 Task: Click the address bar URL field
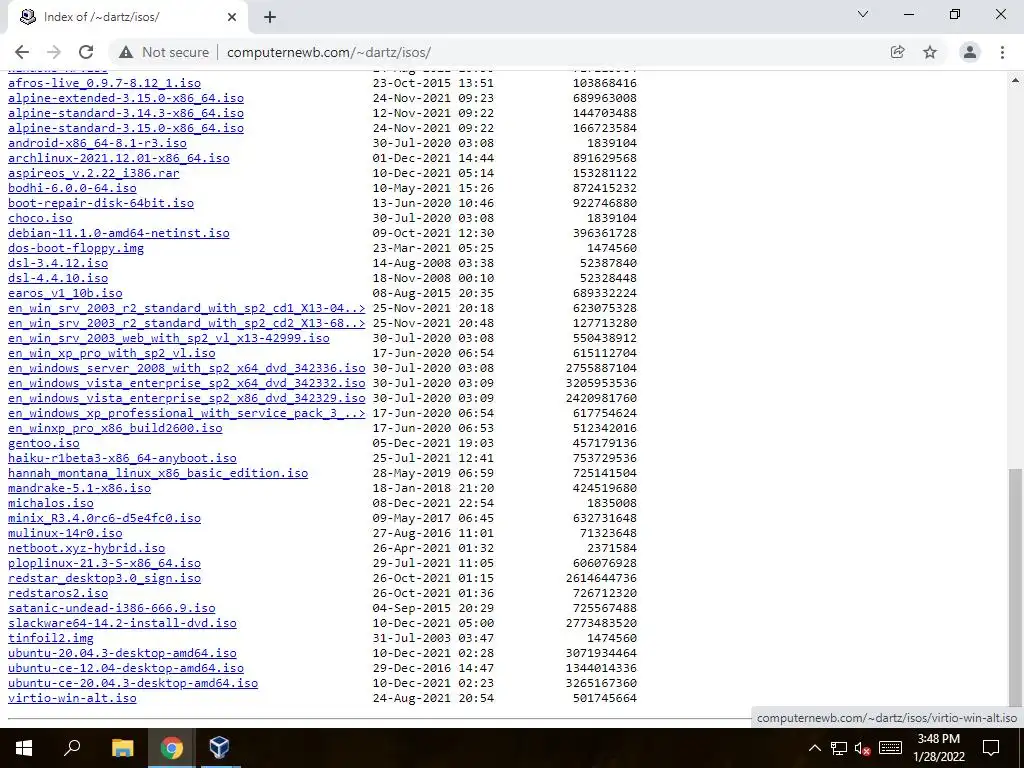tap(329, 52)
